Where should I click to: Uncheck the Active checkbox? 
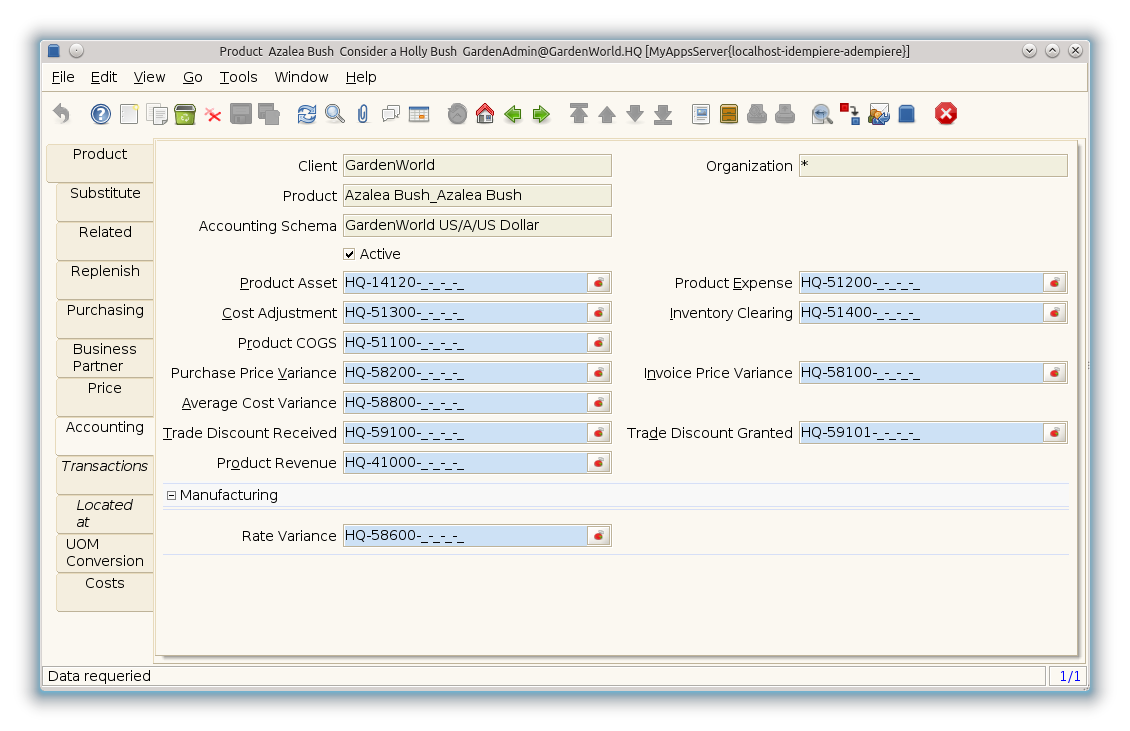[x=349, y=255]
